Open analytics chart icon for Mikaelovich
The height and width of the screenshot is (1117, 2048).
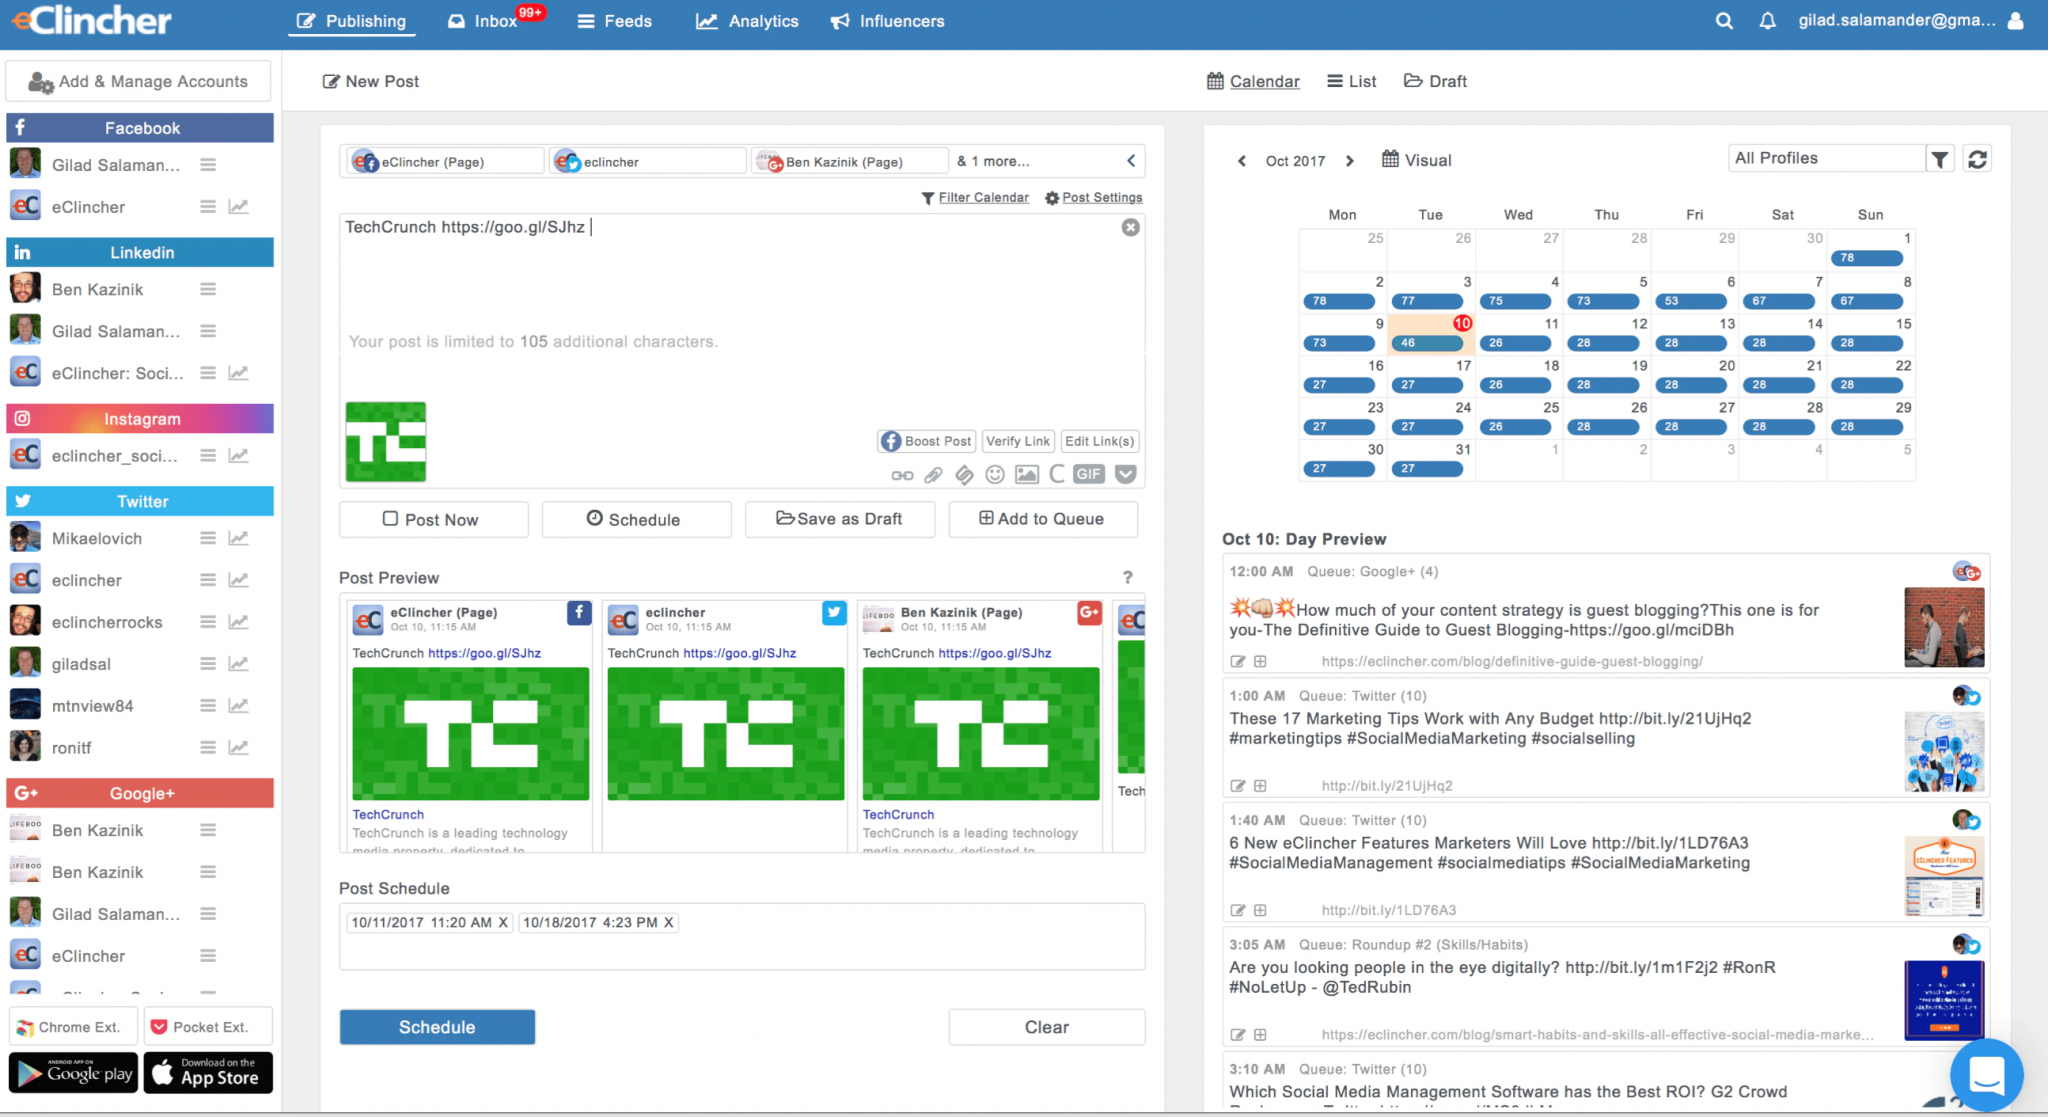[238, 538]
